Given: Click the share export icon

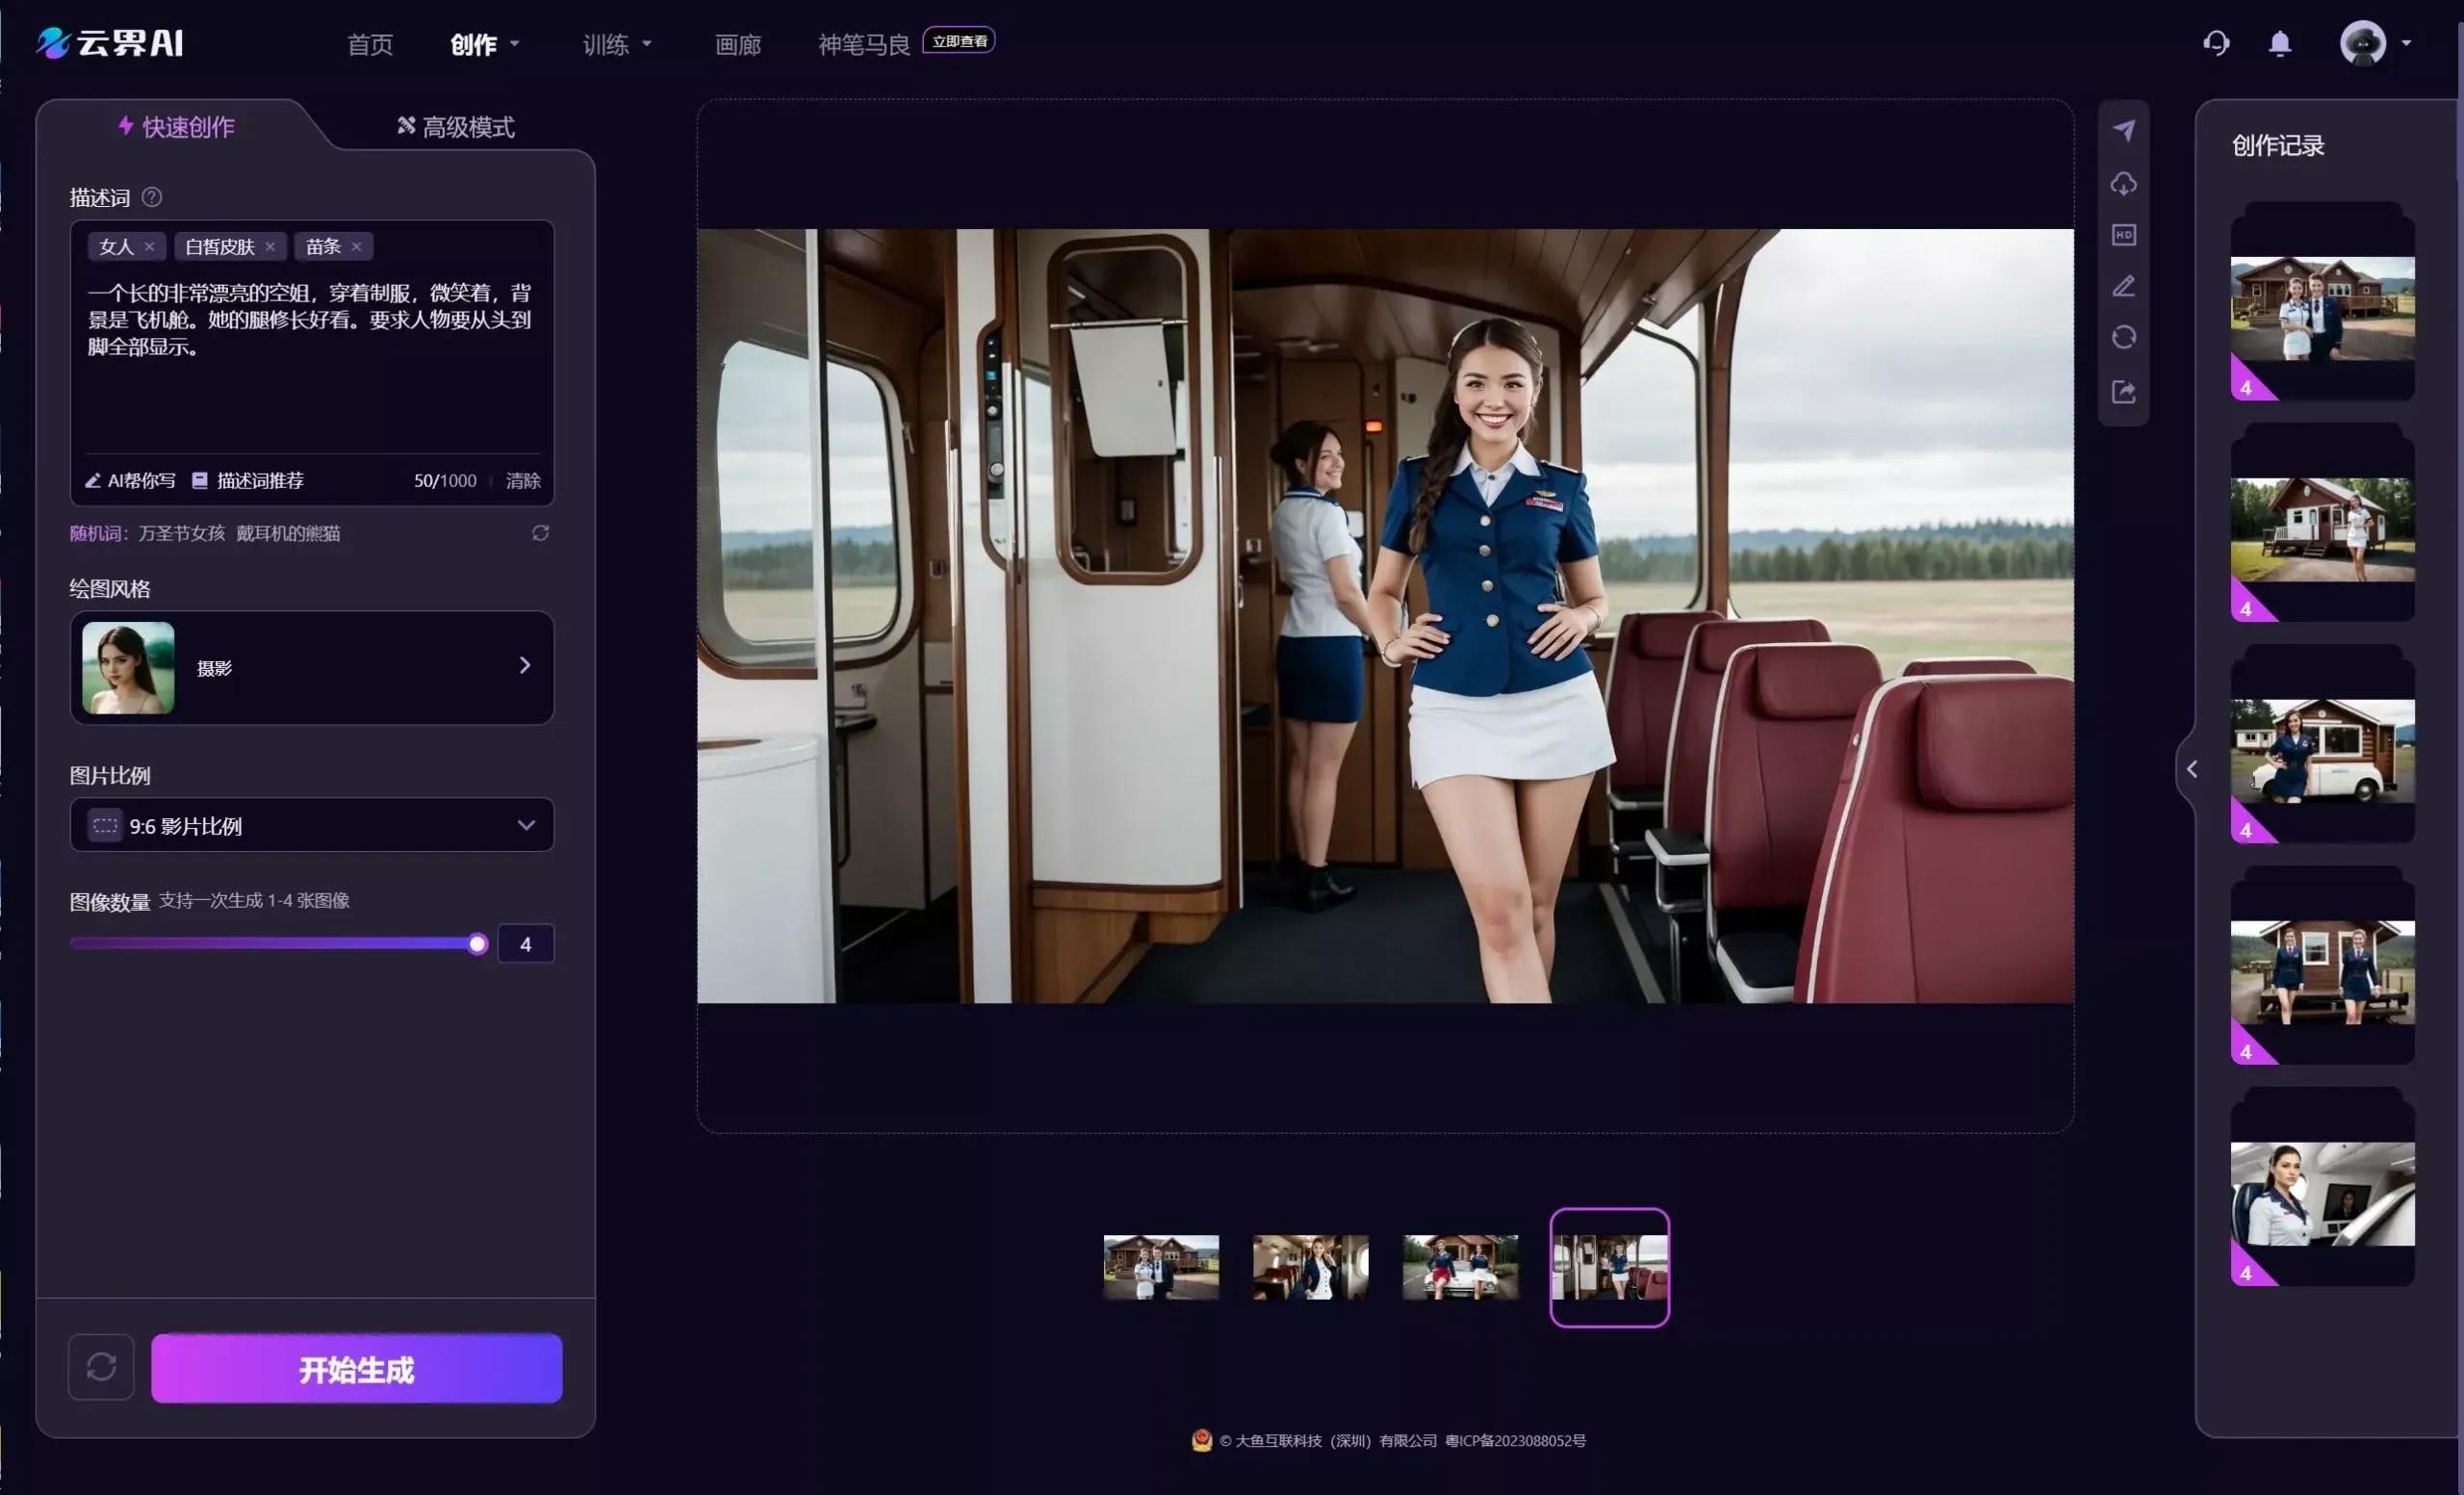Looking at the screenshot, I should coord(2123,392).
